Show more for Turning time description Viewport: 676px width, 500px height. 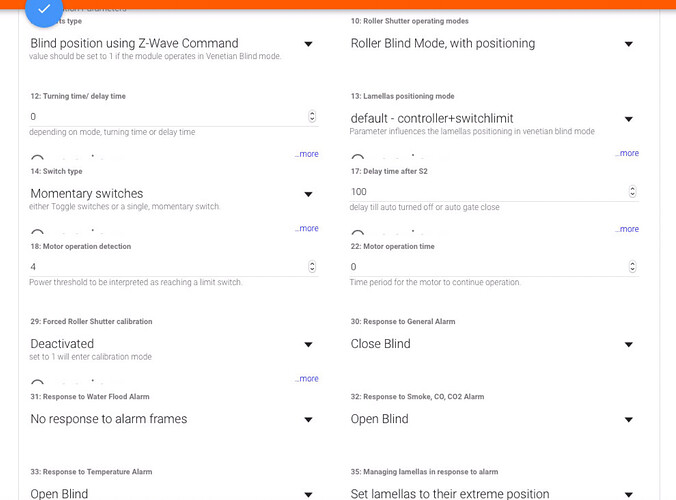pos(307,154)
